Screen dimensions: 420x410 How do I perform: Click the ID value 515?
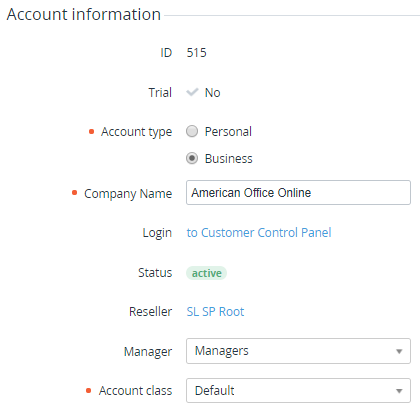click(x=196, y=53)
